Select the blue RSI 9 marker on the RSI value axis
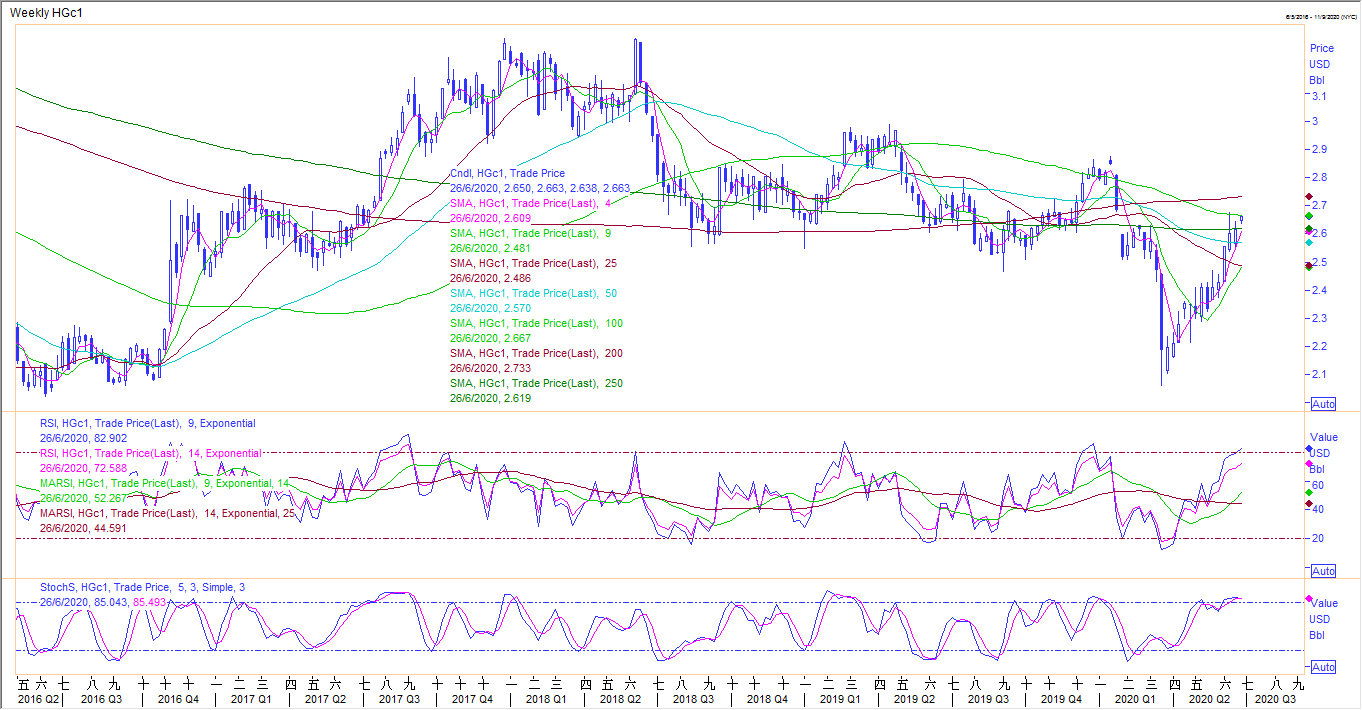The image size is (1362, 710). pos(1309,449)
